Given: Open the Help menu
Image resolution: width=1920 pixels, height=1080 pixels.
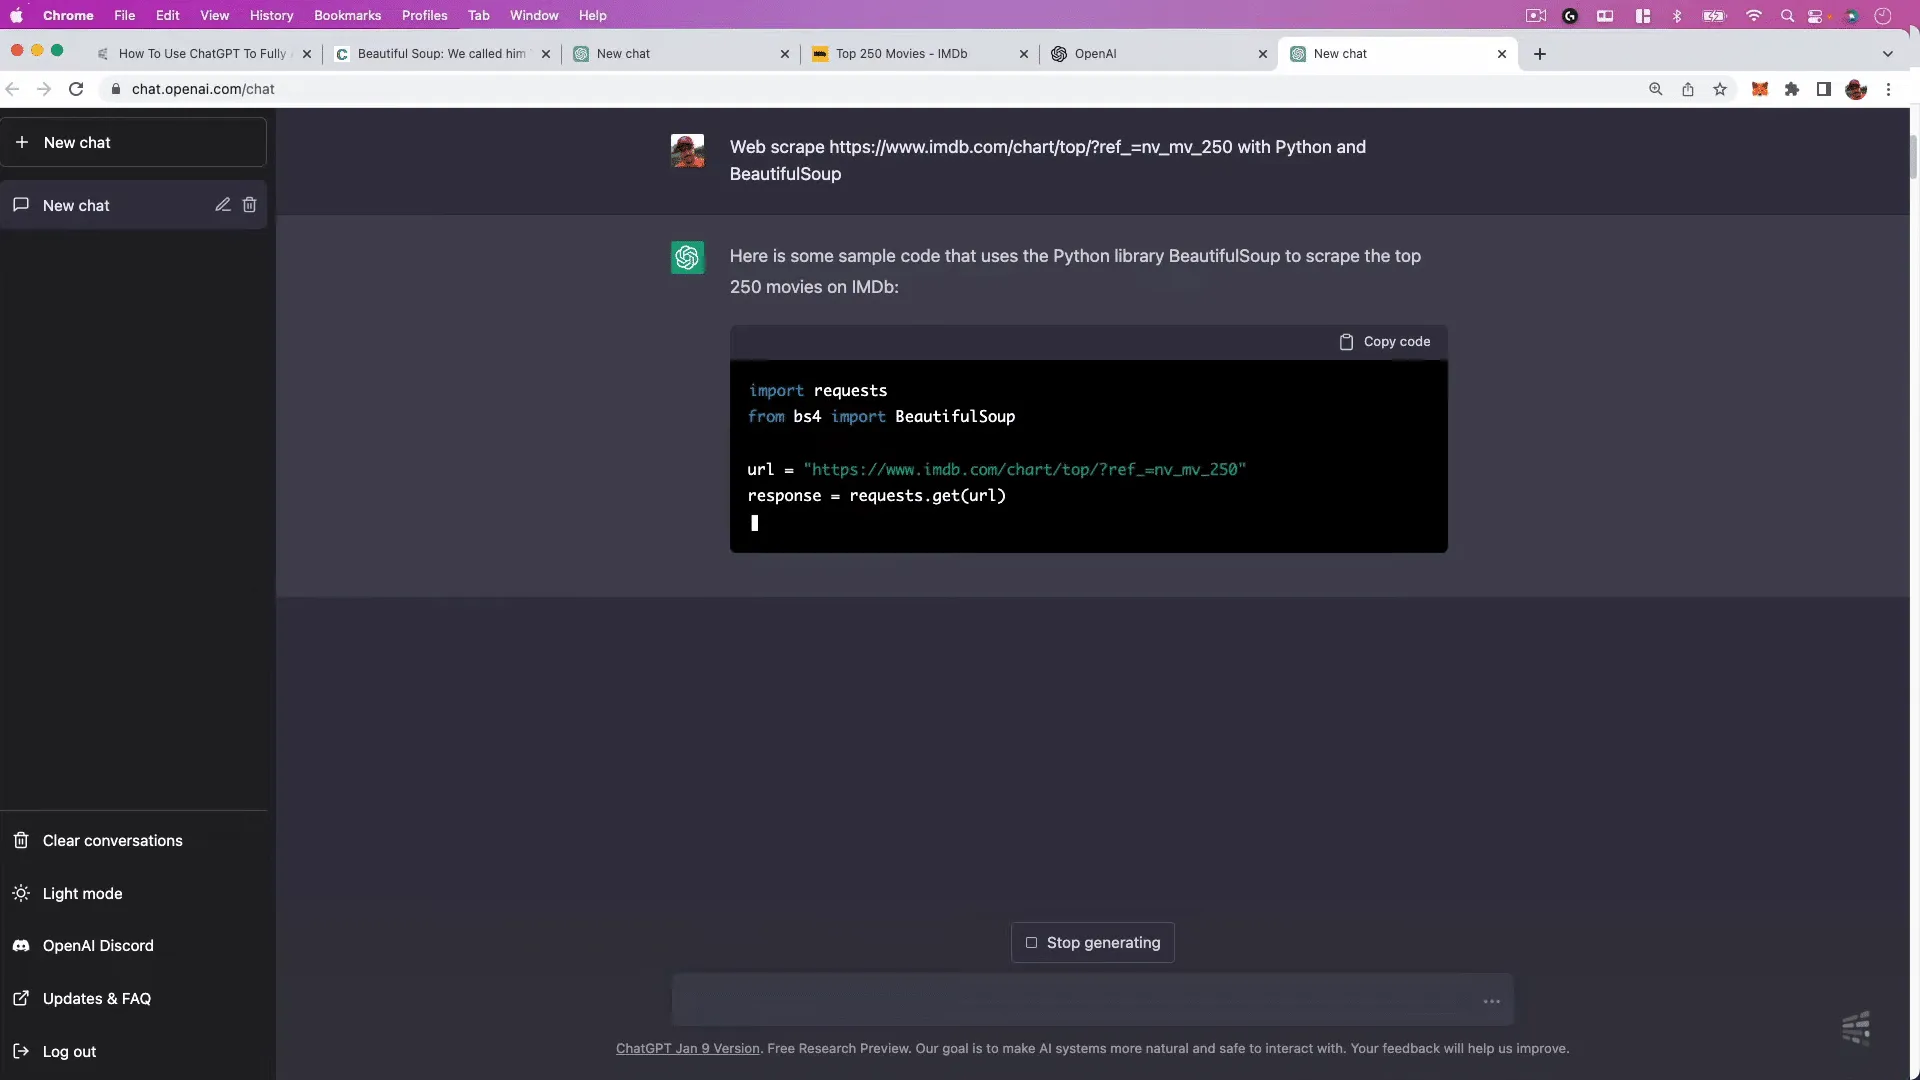Looking at the screenshot, I should (592, 15).
